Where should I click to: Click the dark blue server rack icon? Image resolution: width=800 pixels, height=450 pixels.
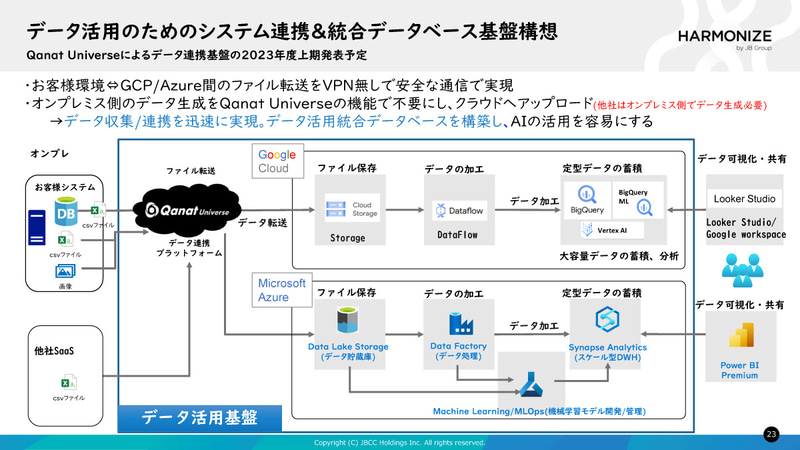point(37,228)
